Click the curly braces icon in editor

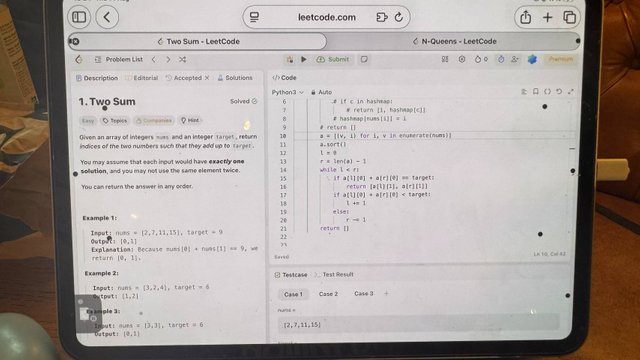[547, 91]
